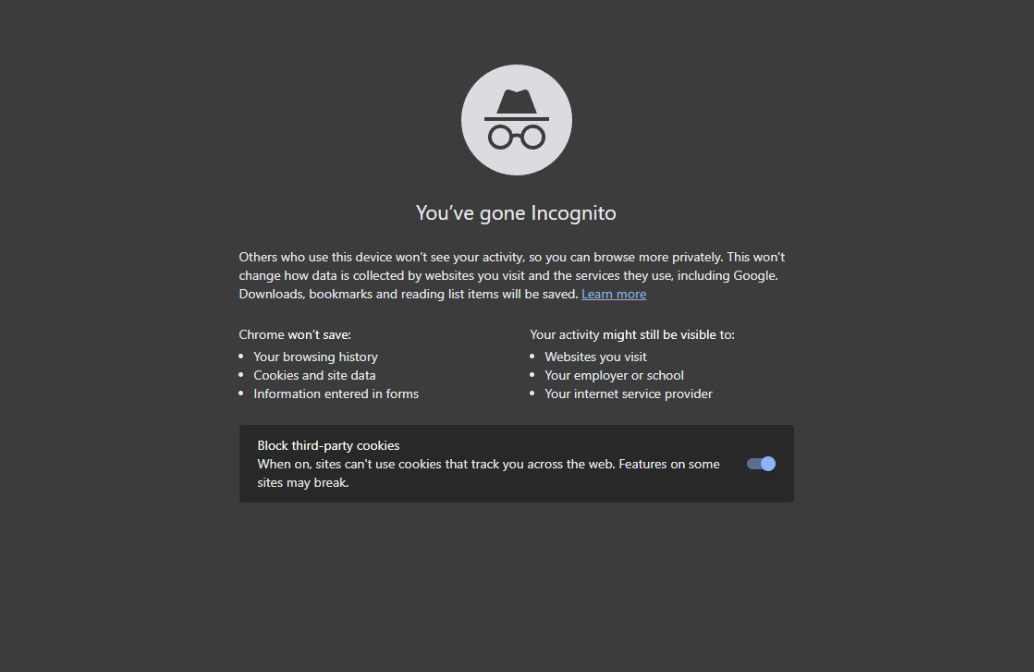The image size is (1034, 672).
Task: Click the "Your internet service provider" item
Action: (x=628, y=394)
